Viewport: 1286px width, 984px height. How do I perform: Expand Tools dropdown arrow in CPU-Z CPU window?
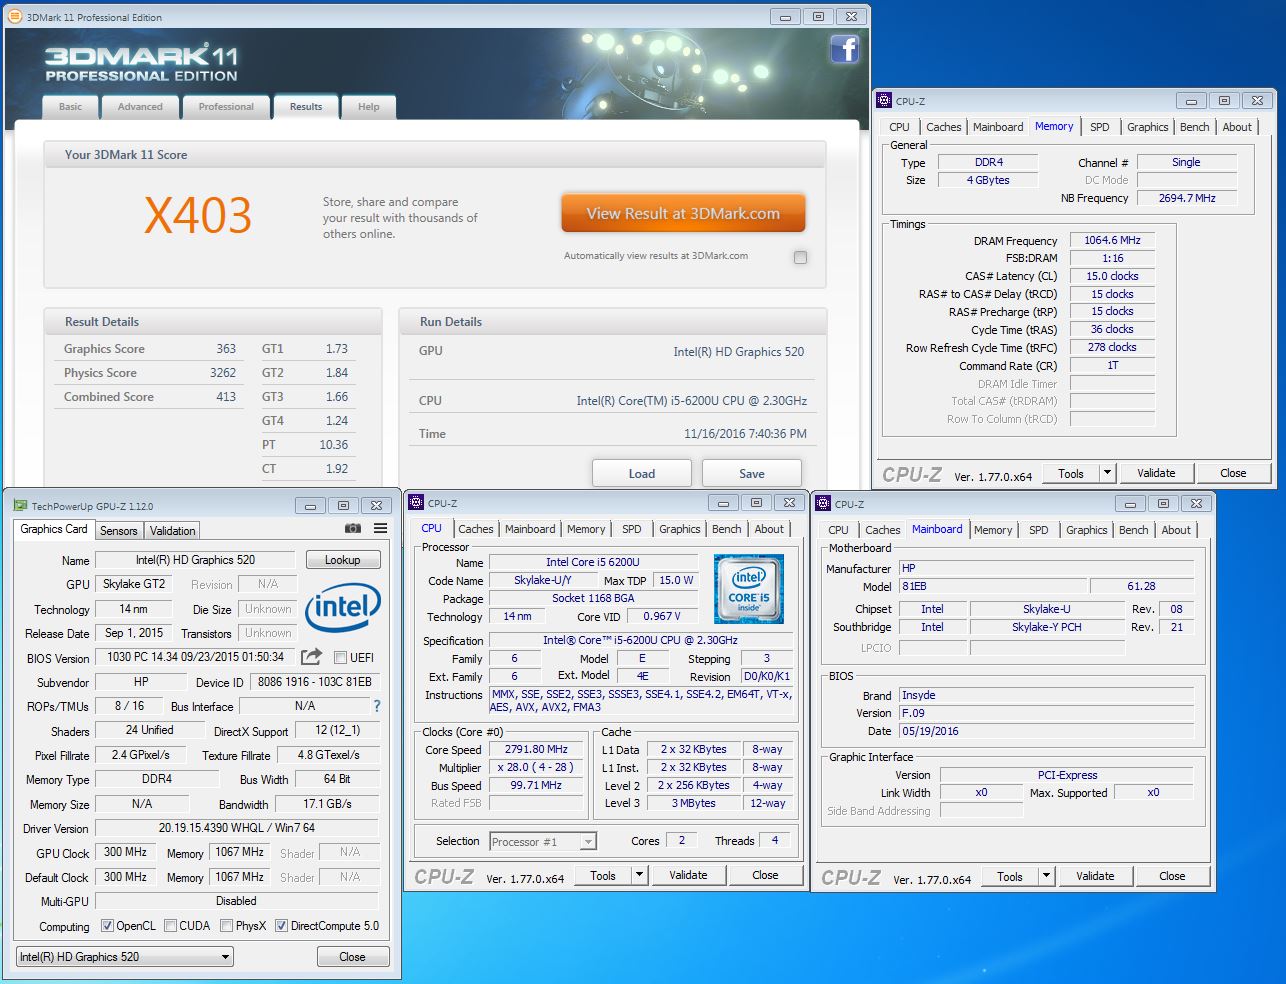coord(640,875)
